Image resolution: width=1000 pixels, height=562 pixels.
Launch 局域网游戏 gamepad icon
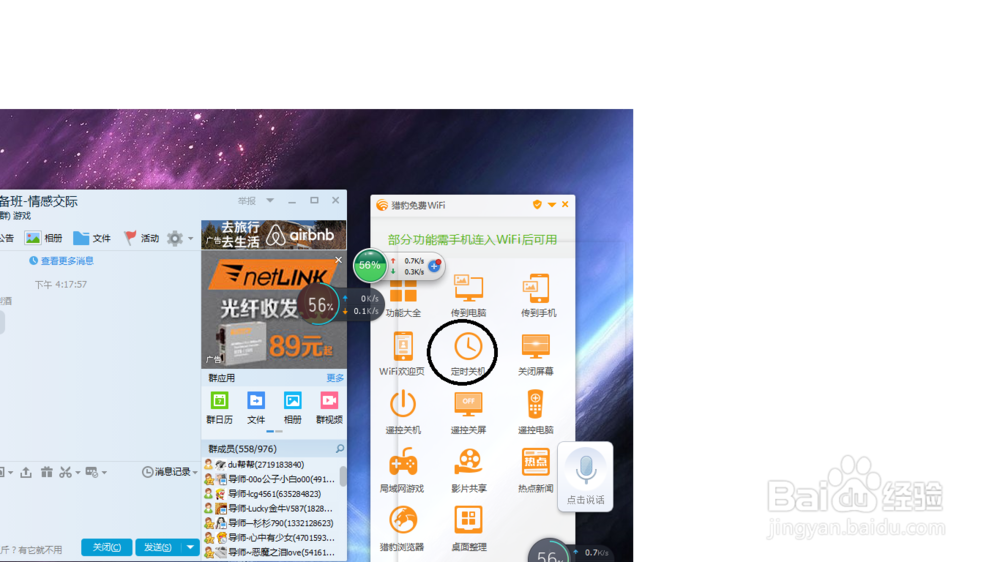[403, 462]
